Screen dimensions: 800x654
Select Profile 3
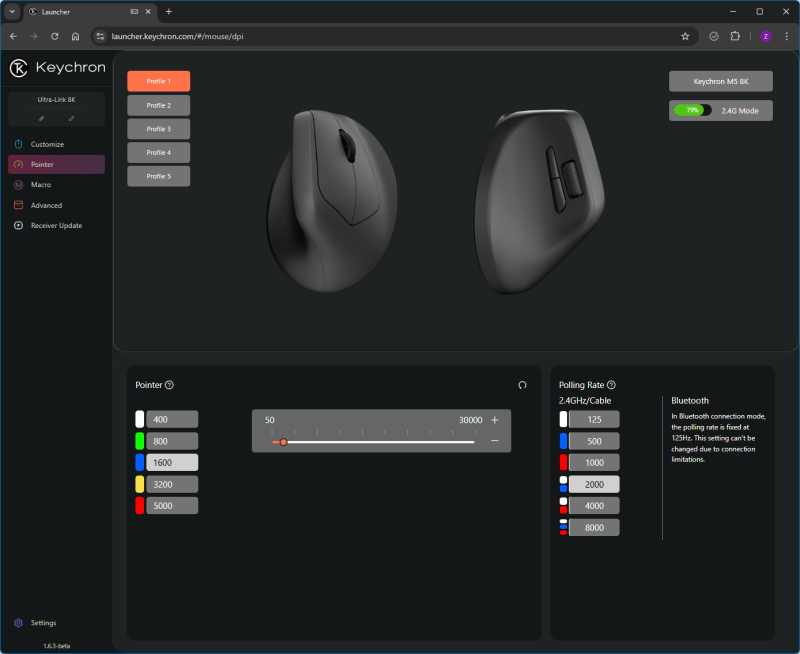pyautogui.click(x=159, y=129)
